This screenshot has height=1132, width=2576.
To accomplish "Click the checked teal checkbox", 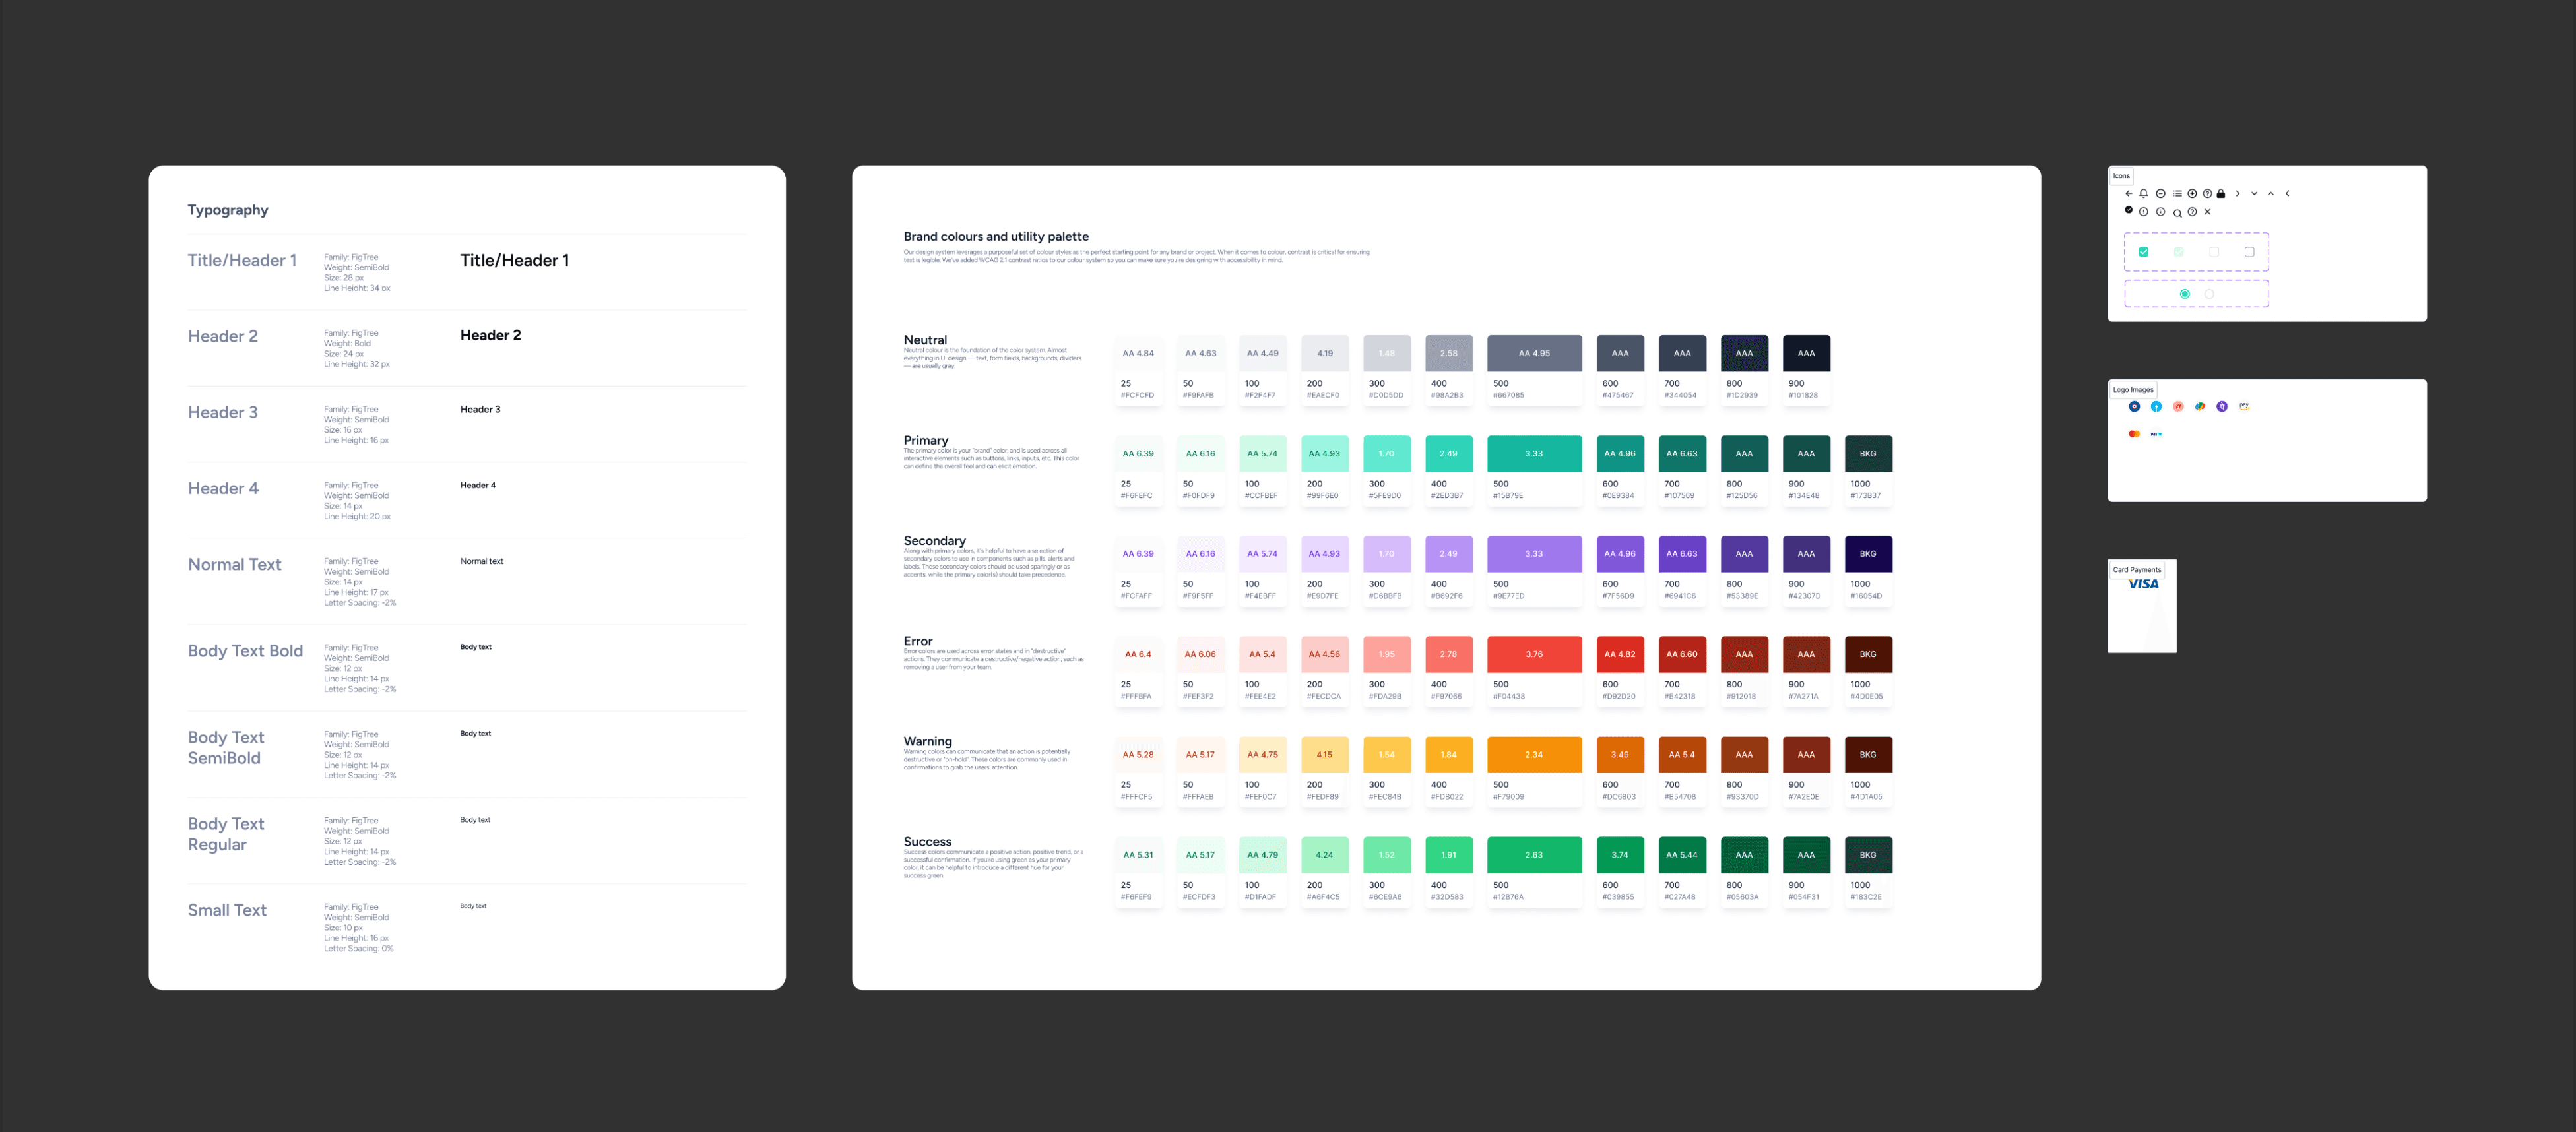I will (x=2144, y=252).
